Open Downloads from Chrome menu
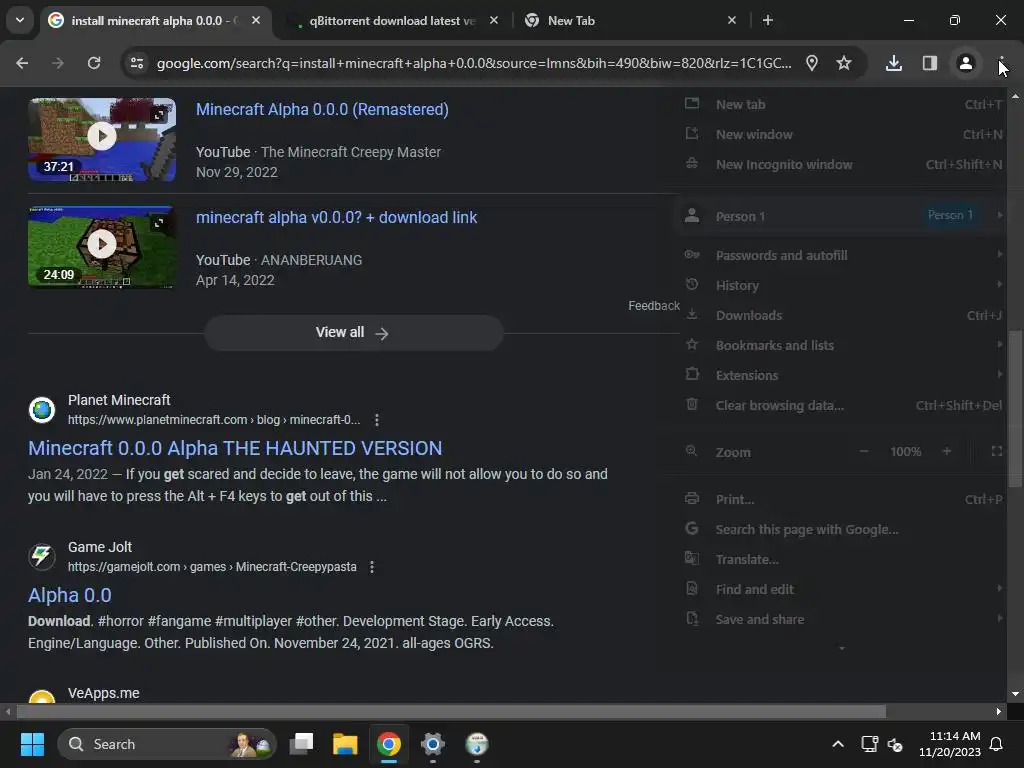This screenshot has width=1024, height=768. click(842, 315)
